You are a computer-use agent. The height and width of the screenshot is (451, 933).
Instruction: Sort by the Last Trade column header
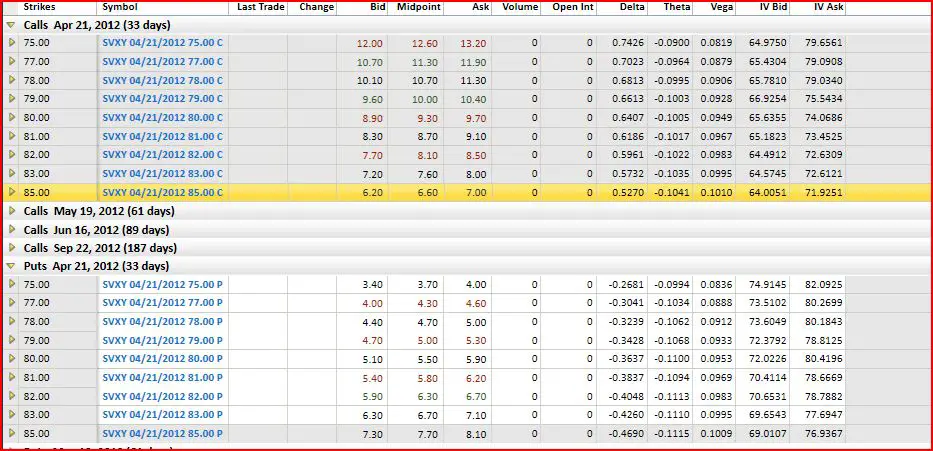261,7
